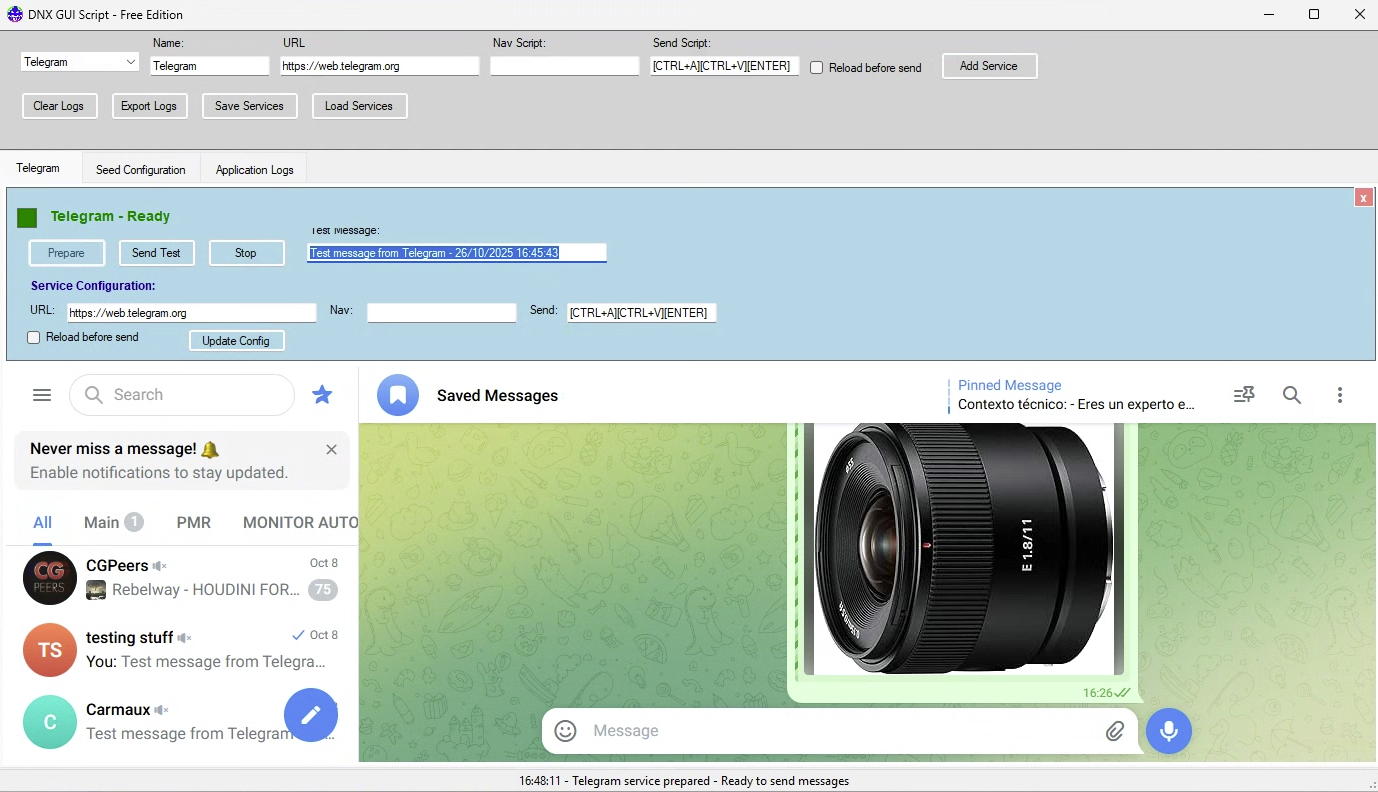Viewport: 1378px width, 792px height.
Task: Click the Service Configuration Send field
Action: (642, 313)
